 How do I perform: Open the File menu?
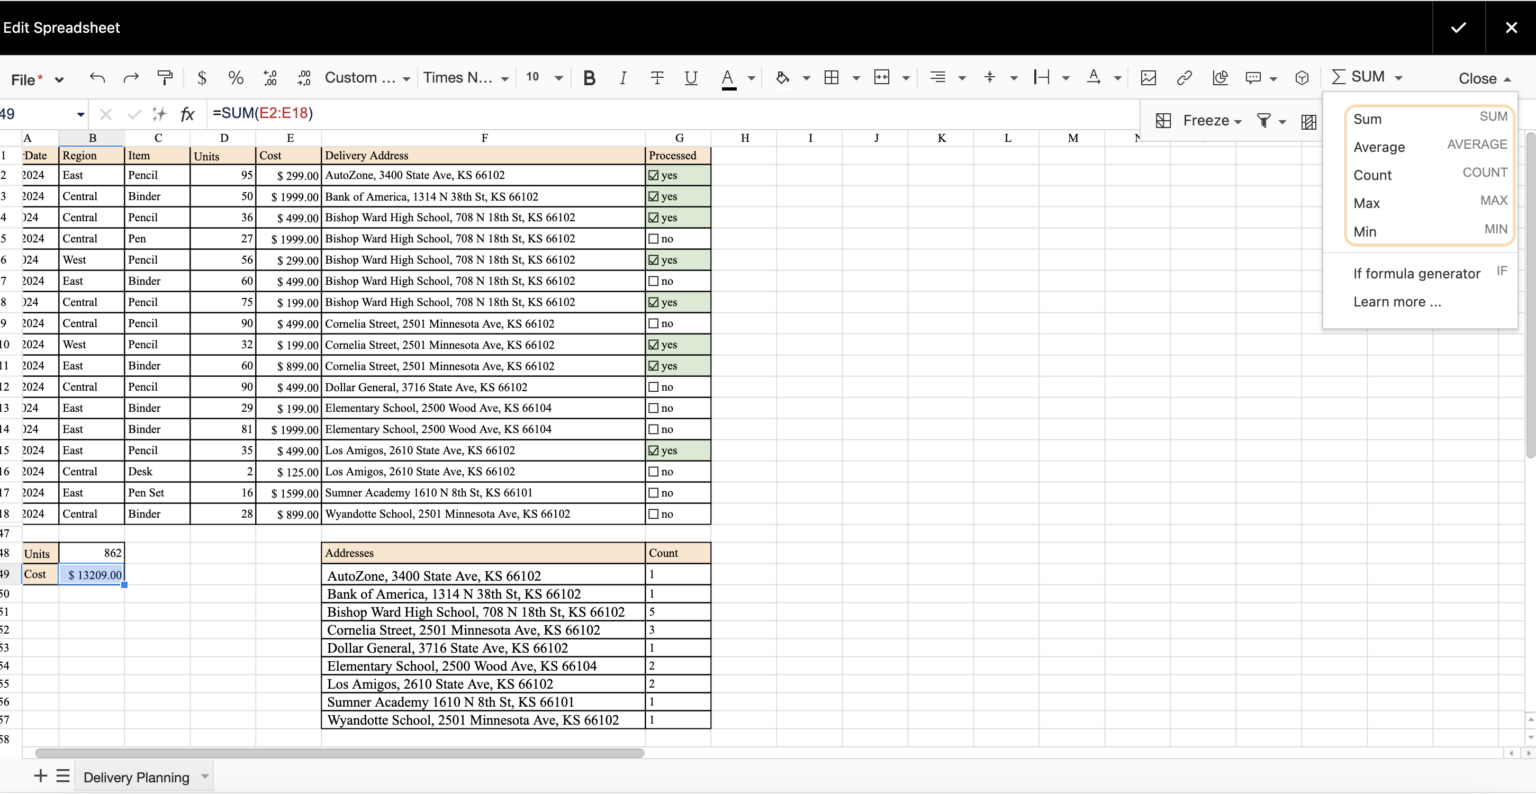coord(27,77)
